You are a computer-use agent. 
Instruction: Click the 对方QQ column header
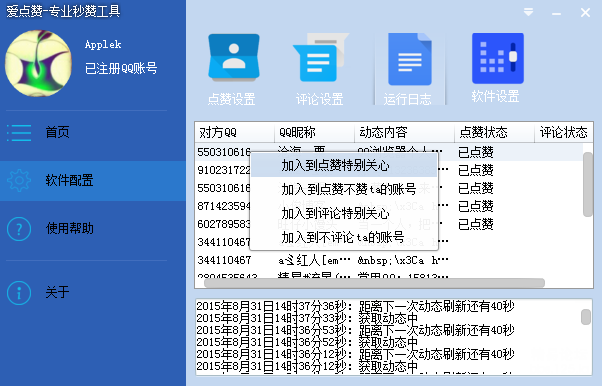(235, 133)
